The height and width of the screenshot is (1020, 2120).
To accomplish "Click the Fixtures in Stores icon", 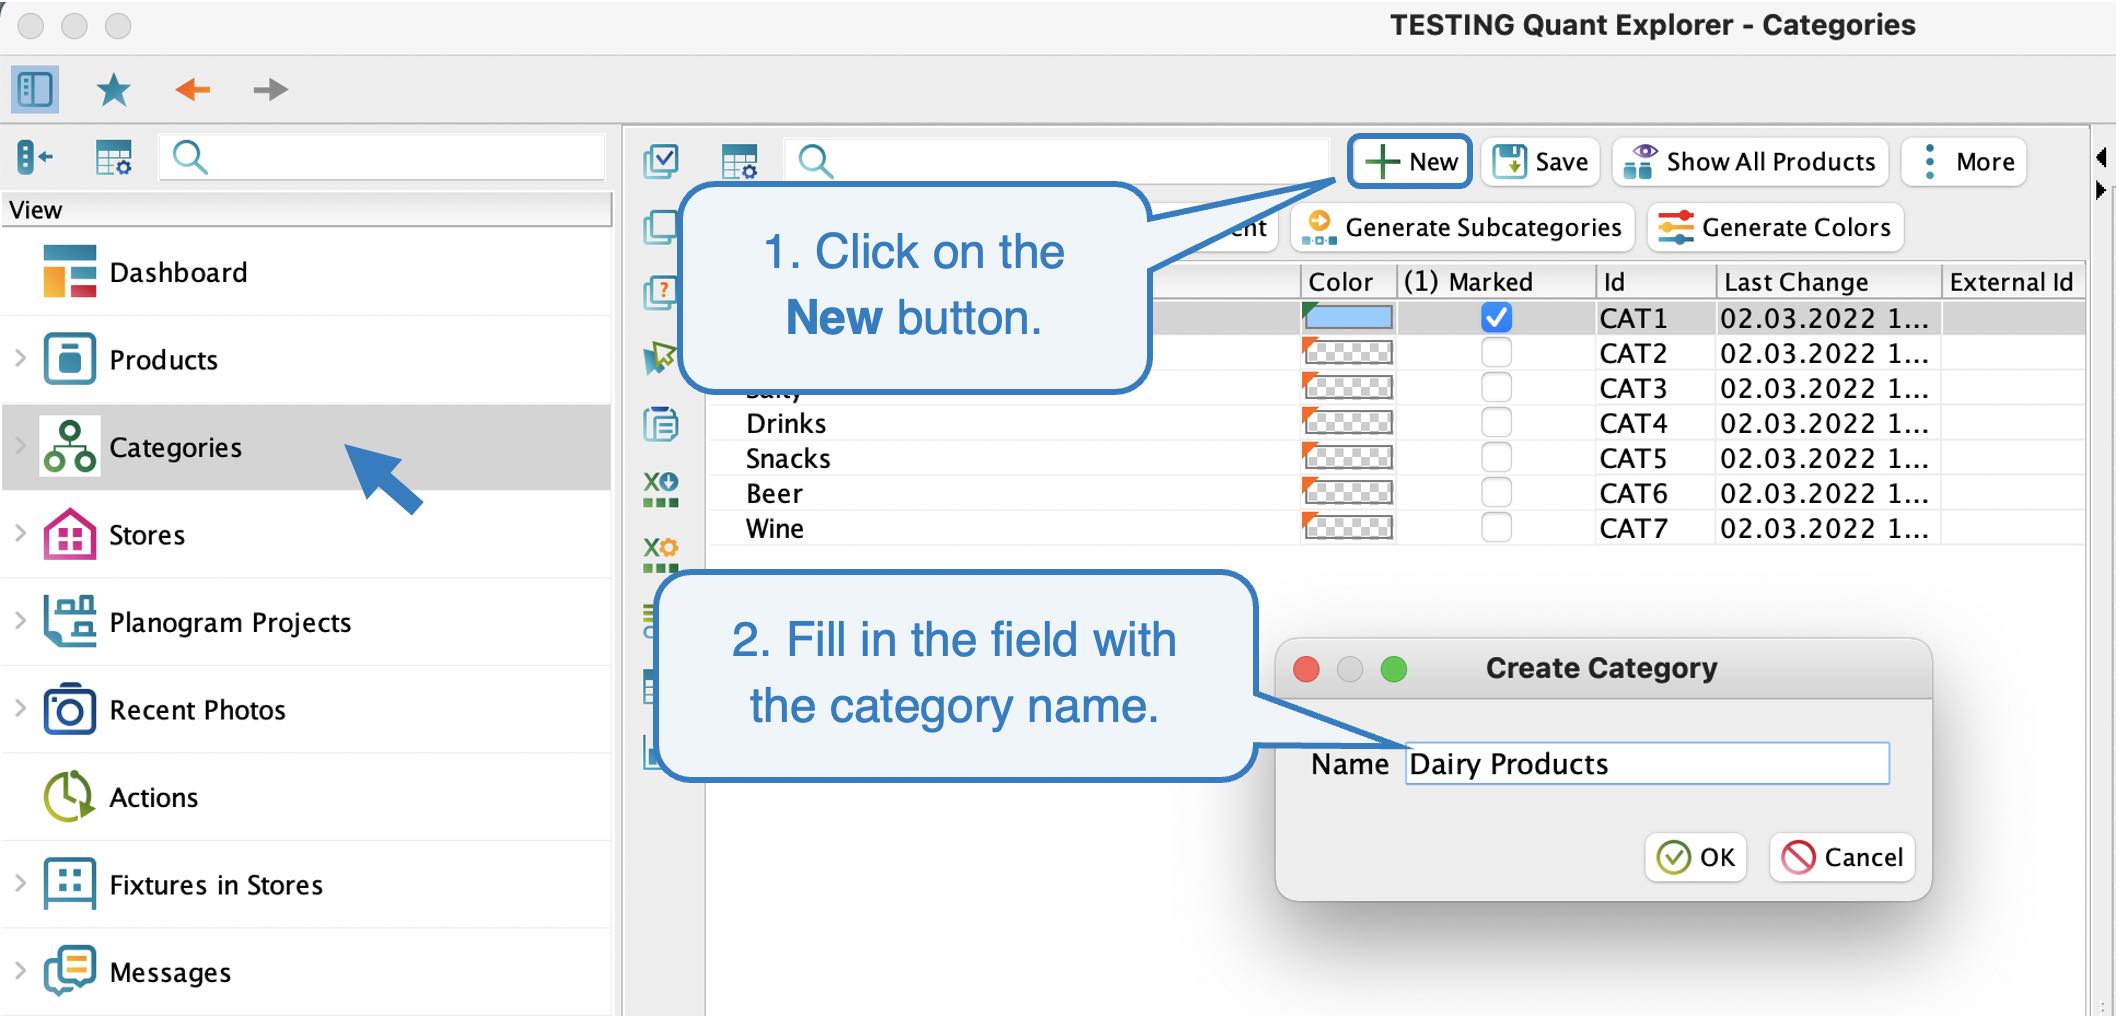I will [70, 884].
